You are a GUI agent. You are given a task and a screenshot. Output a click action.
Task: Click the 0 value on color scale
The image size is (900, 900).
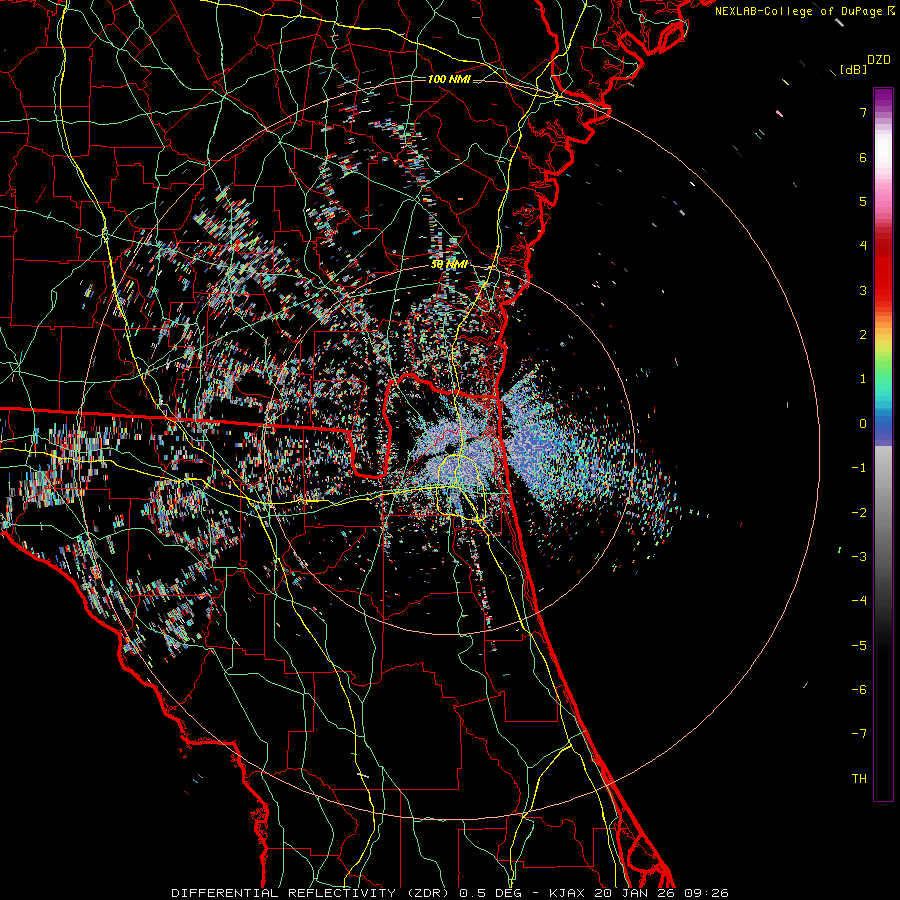[x=863, y=424]
